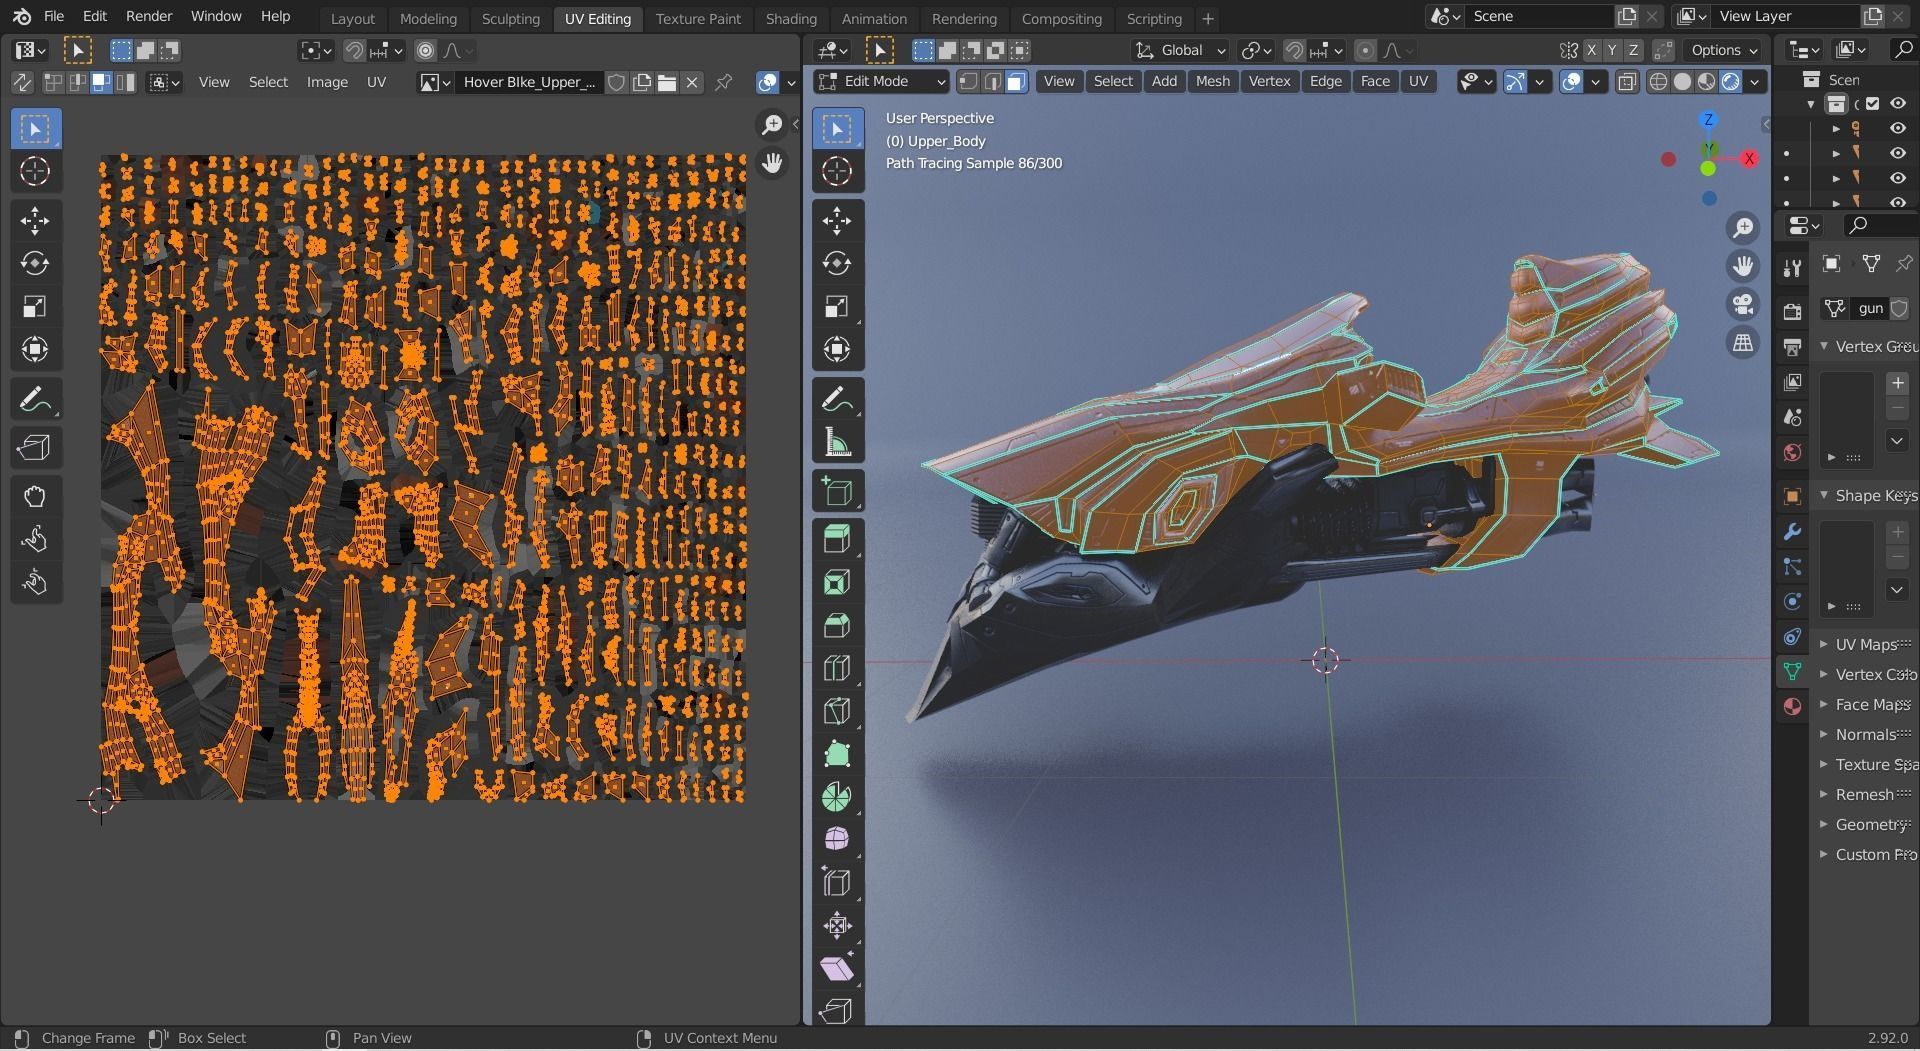Open the Options dropdown in viewport header
Viewport: 1920px width, 1051px height.
[1724, 50]
